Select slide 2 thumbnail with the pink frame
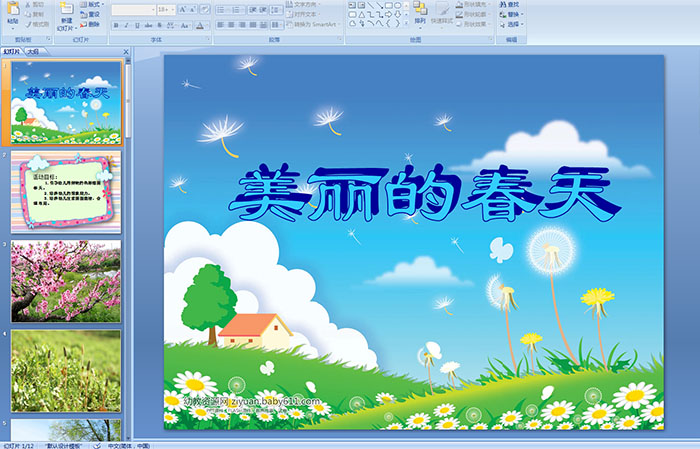 tap(66, 192)
